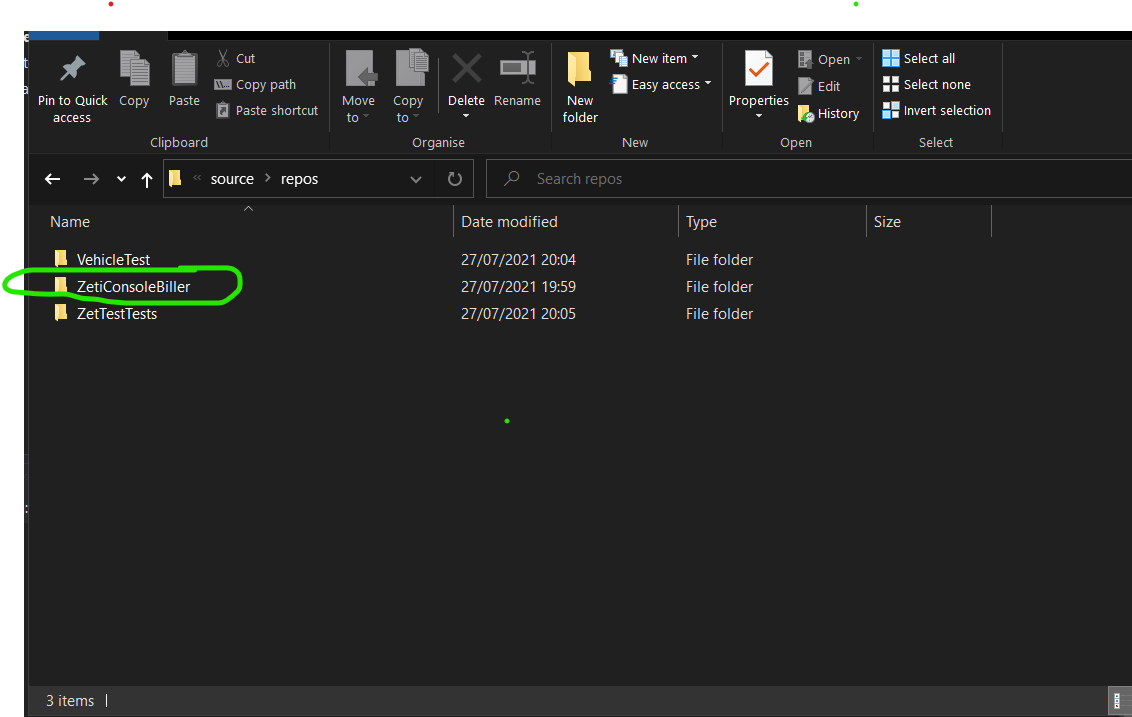Screen dimensions: 1132x717
Task: Expand the address bar history dropdown
Action: [416, 179]
